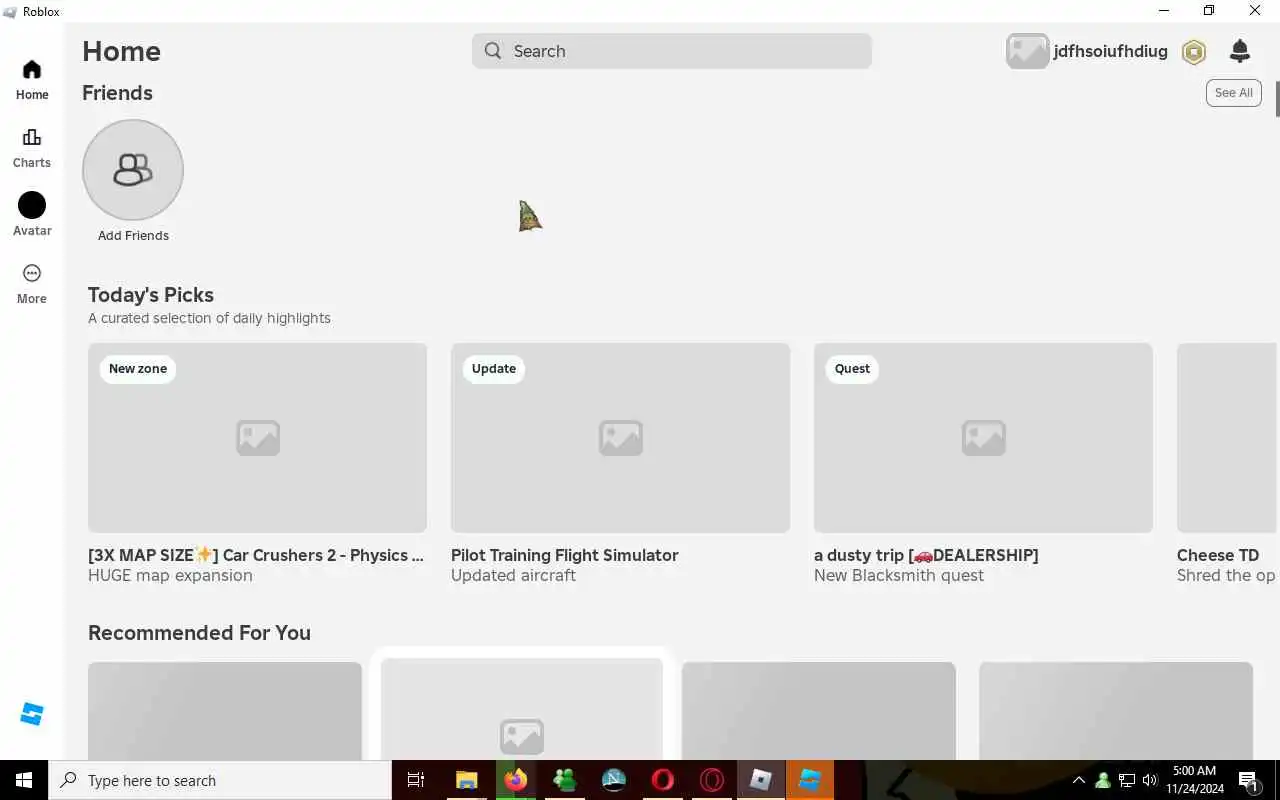This screenshot has width=1280, height=800.
Task: Click the taskbar Type here to search box
Action: coord(220,780)
